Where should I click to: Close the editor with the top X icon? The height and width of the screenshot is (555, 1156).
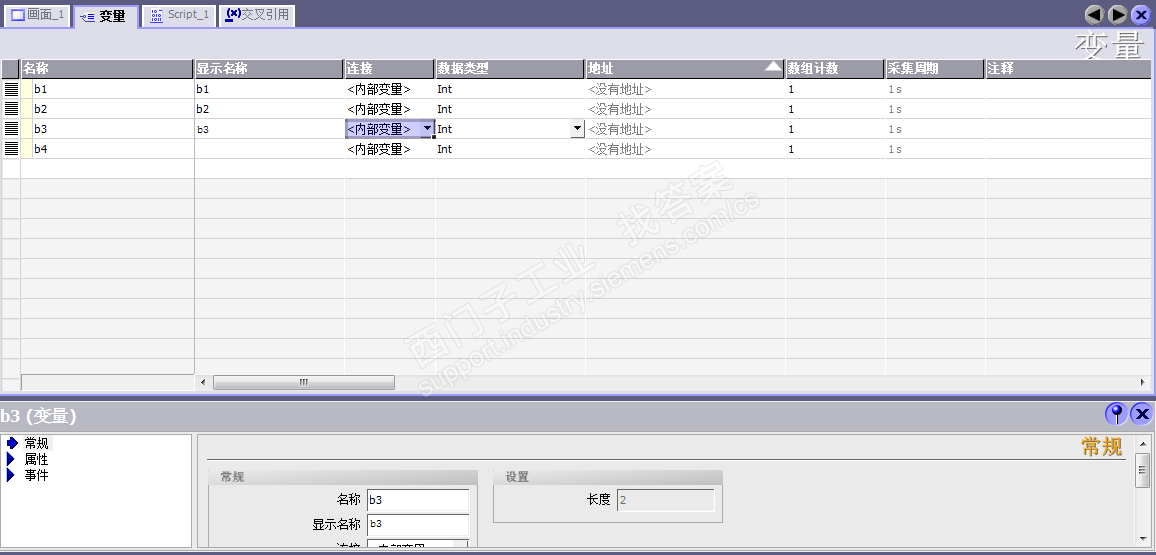[1141, 15]
